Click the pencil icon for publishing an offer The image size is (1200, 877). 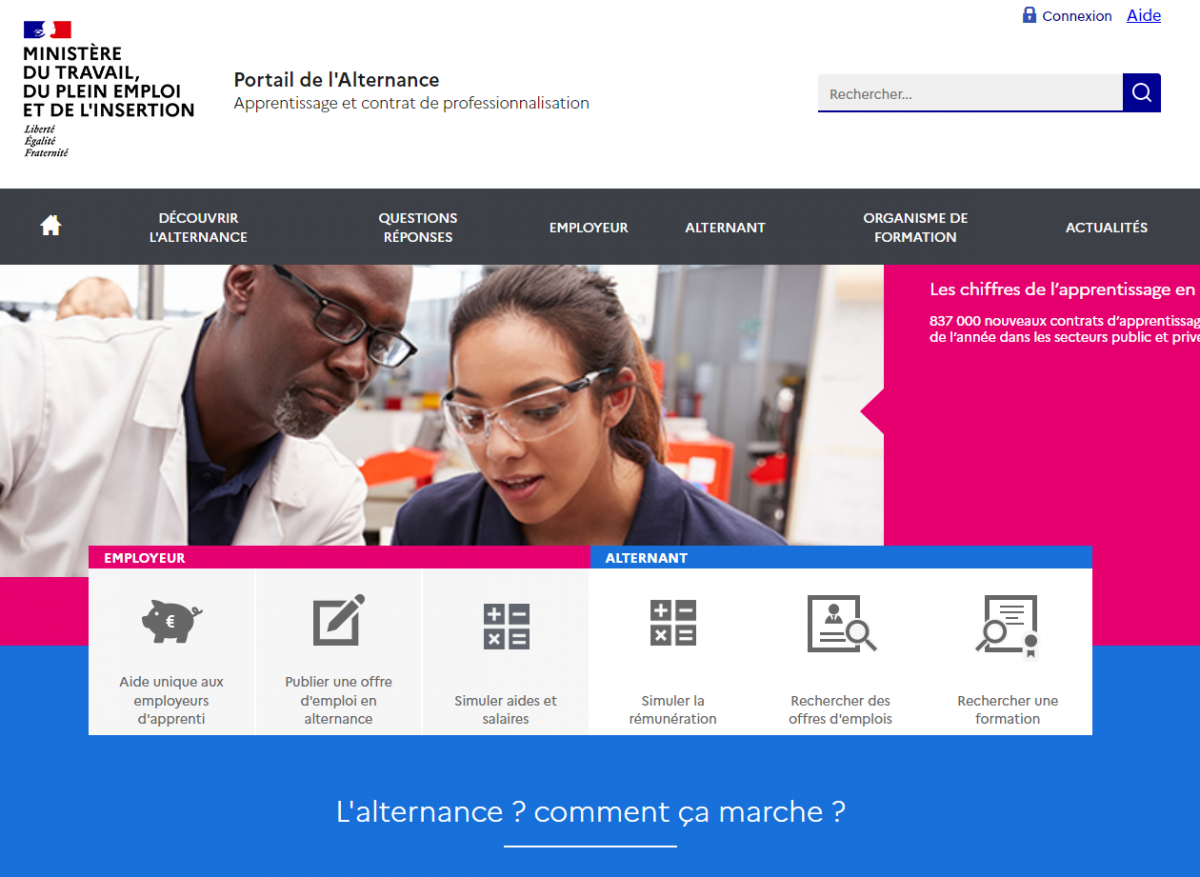pyautogui.click(x=339, y=620)
